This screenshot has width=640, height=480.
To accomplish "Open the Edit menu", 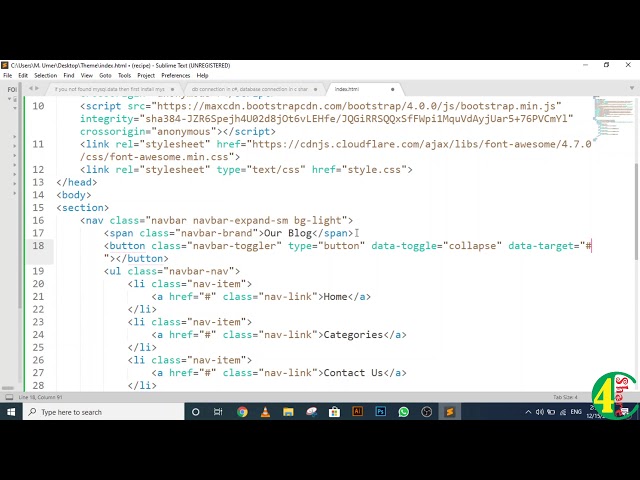I will pyautogui.click(x=23, y=76).
